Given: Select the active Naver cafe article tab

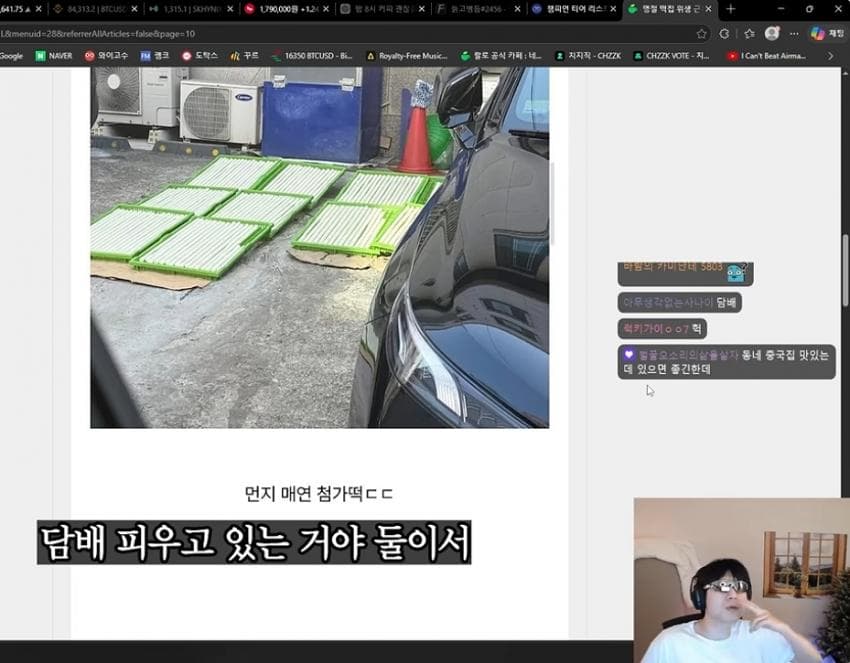Looking at the screenshot, I should (669, 9).
